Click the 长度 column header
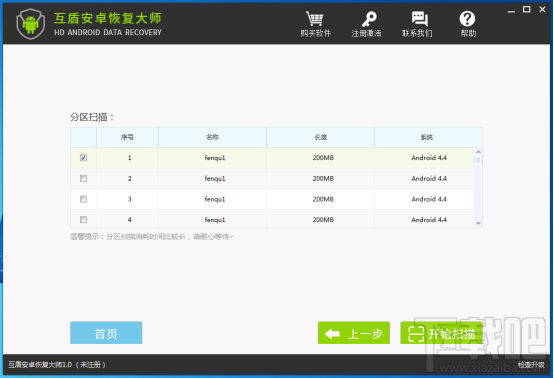The image size is (554, 378). pyautogui.click(x=320, y=137)
